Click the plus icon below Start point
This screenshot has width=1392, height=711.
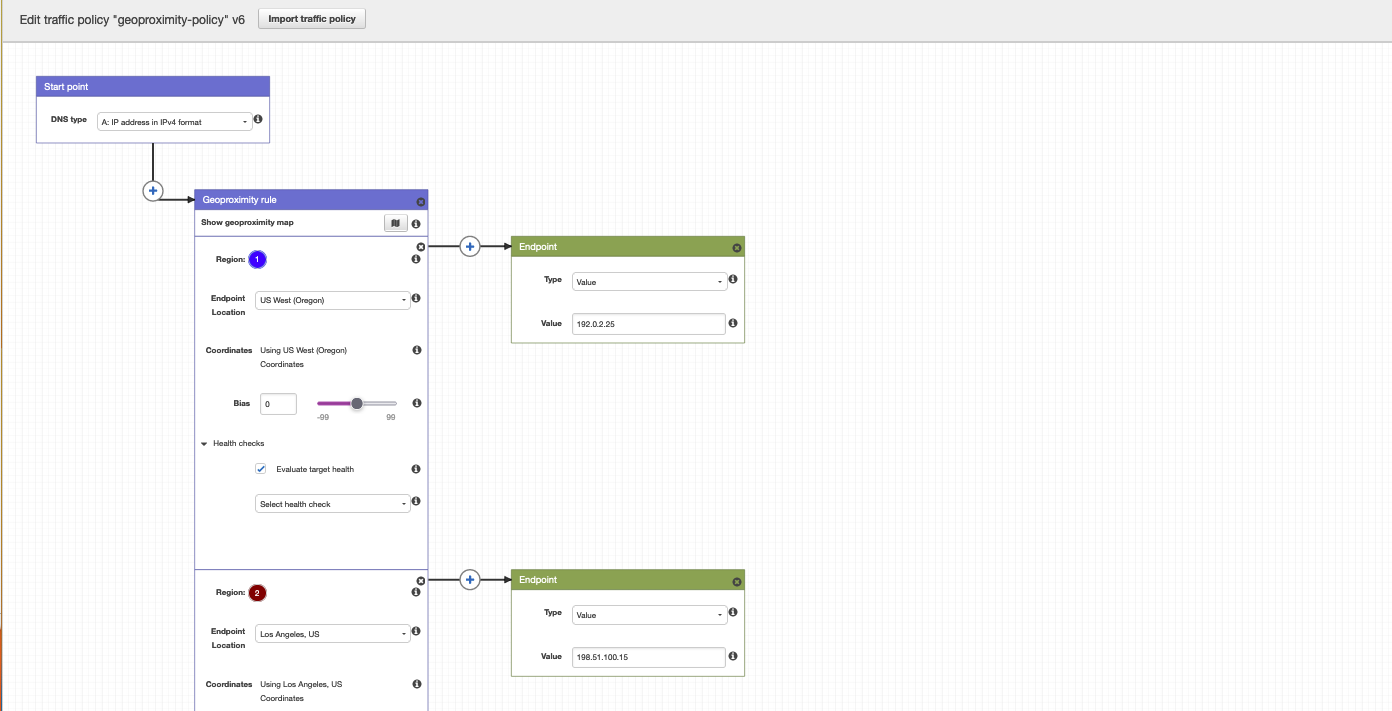(x=152, y=190)
